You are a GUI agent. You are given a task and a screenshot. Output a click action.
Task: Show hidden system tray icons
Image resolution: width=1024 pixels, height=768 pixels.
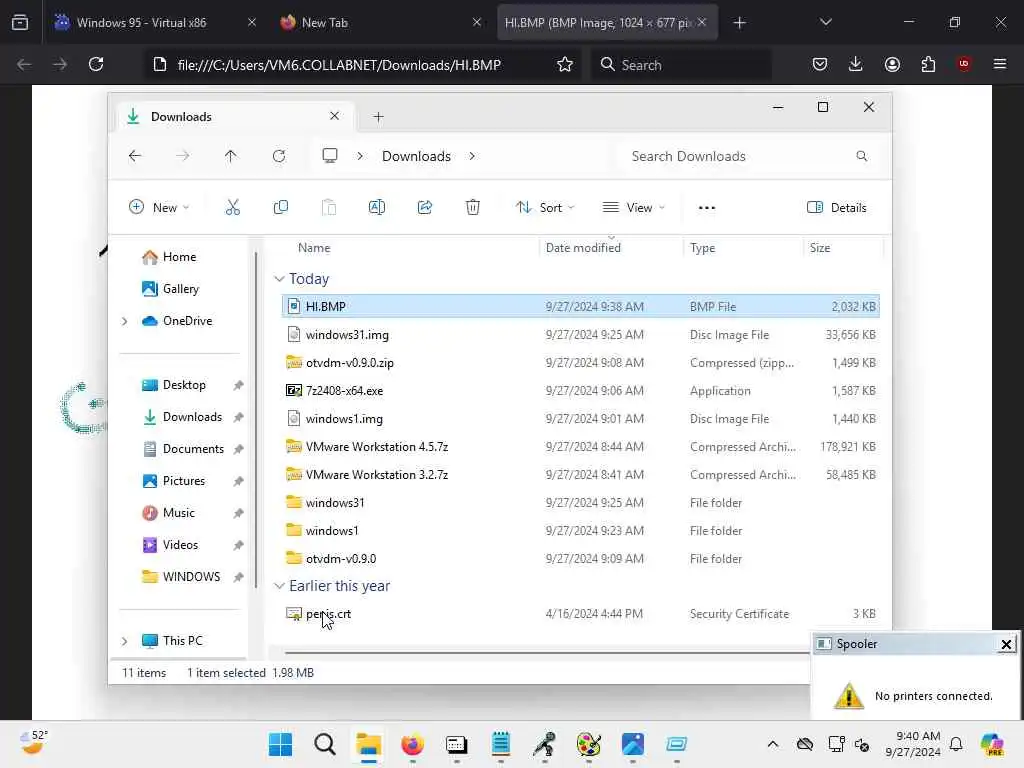(773, 744)
